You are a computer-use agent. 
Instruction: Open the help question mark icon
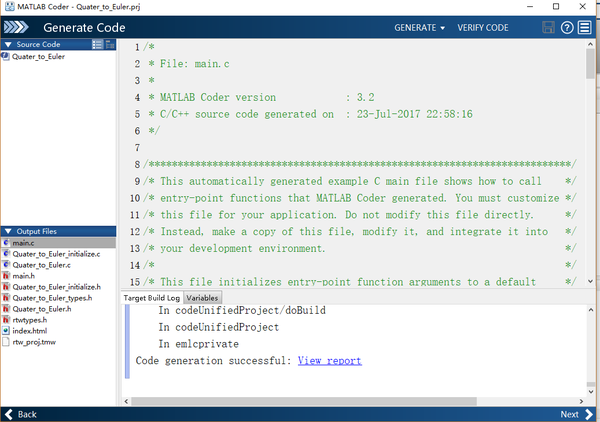pos(568,27)
